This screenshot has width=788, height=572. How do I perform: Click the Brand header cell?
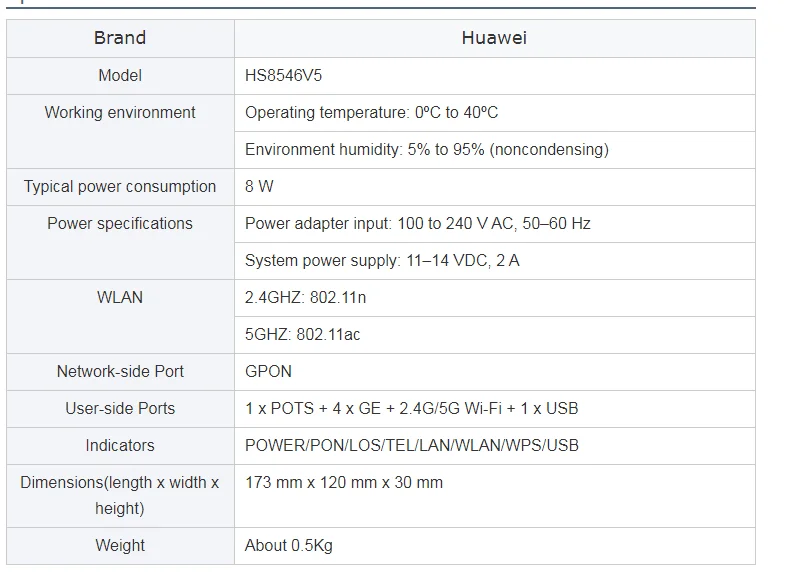[120, 38]
